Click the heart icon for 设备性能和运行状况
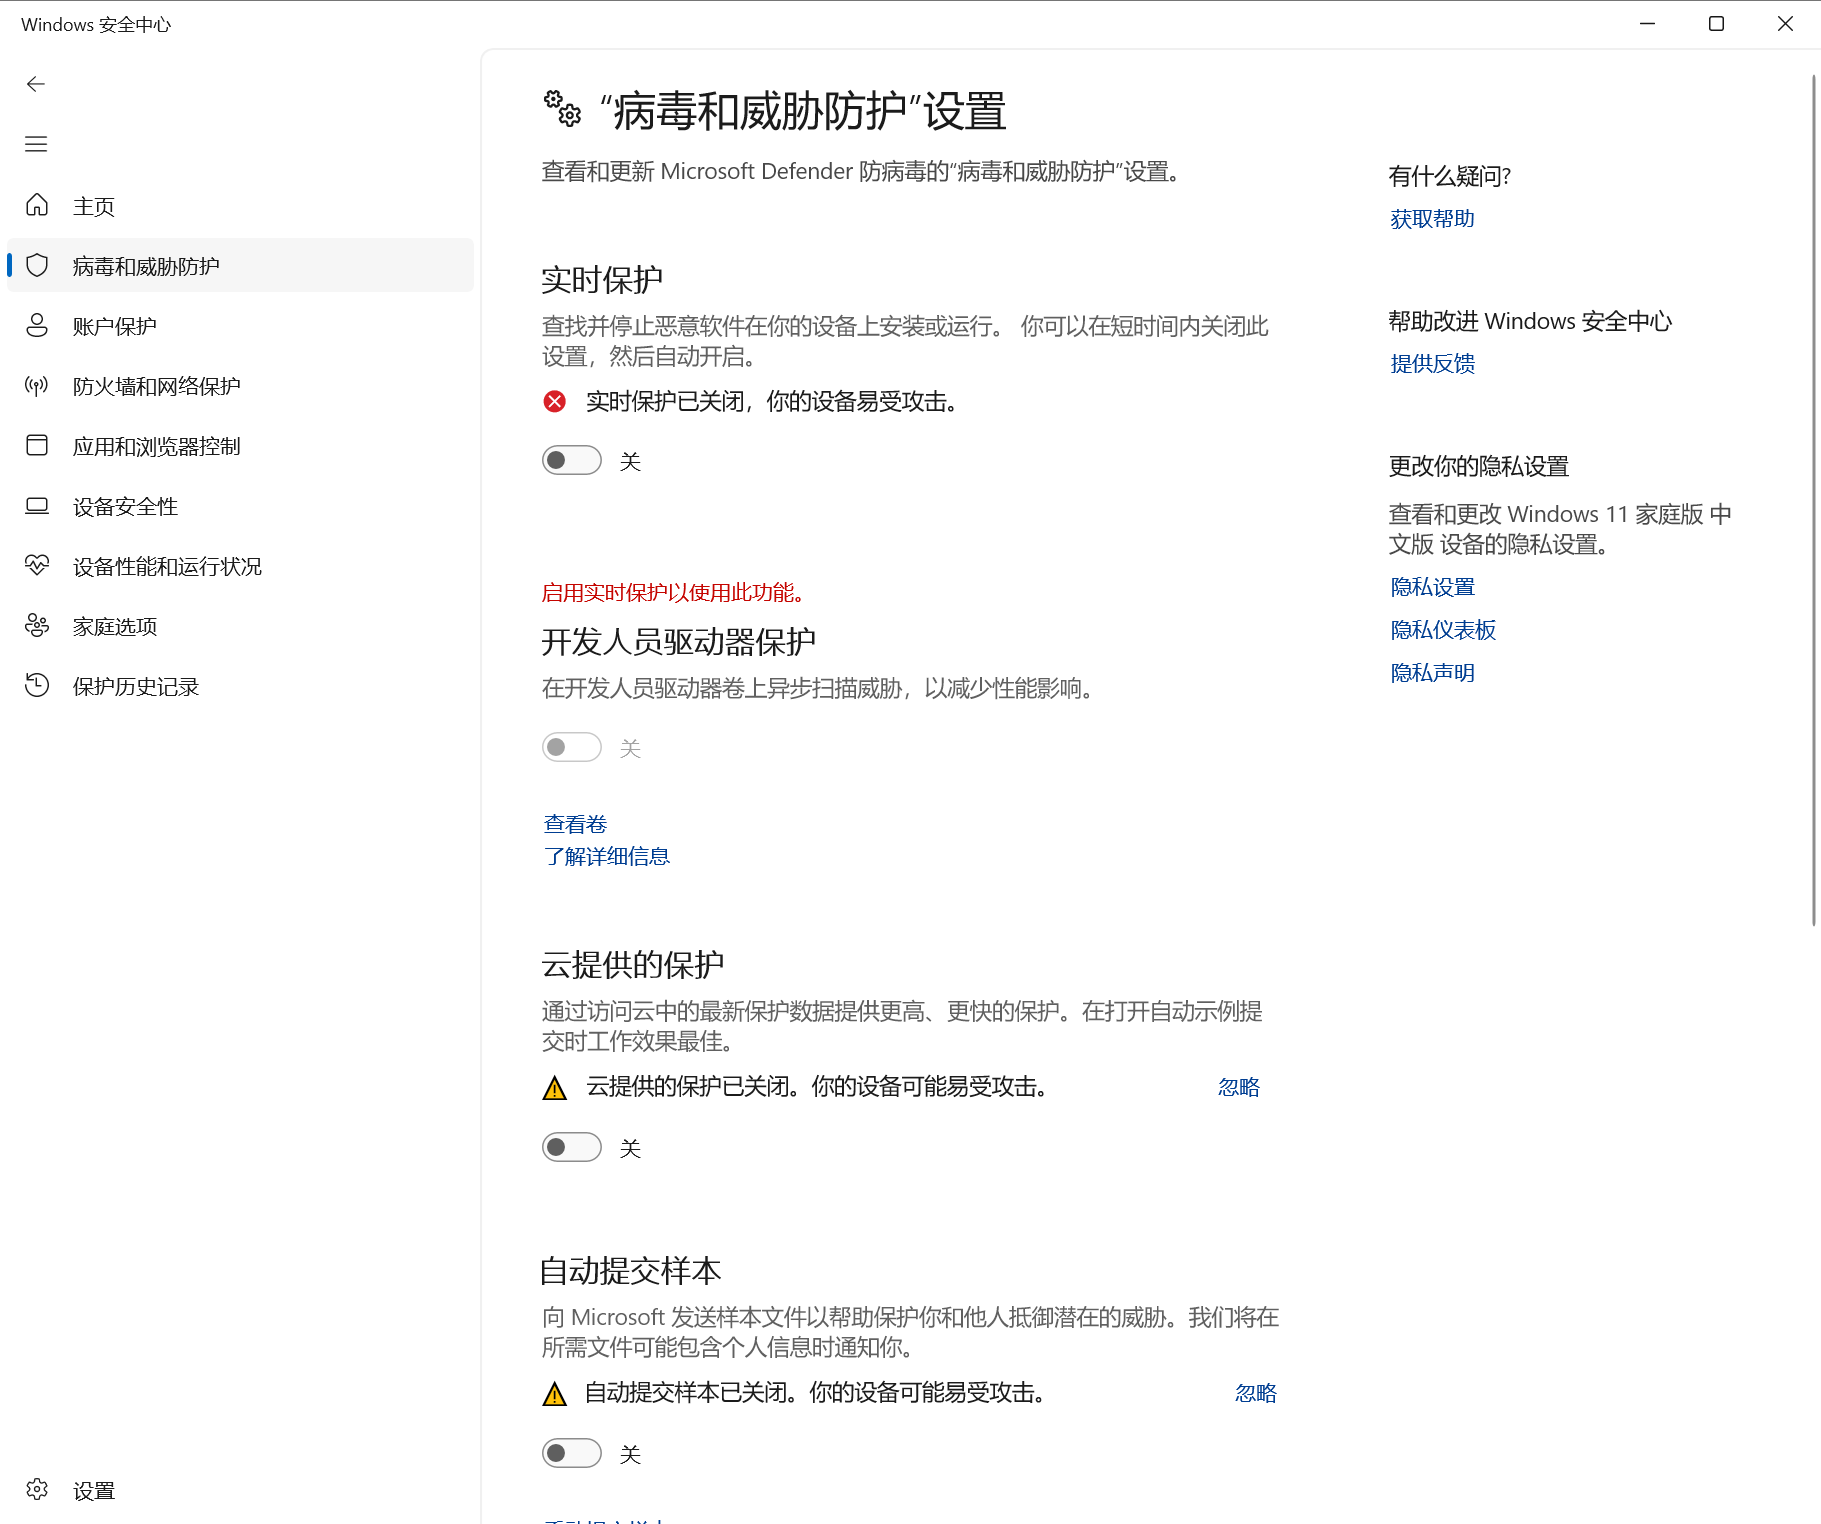Screen dimensions: 1821x1524 click(37, 565)
